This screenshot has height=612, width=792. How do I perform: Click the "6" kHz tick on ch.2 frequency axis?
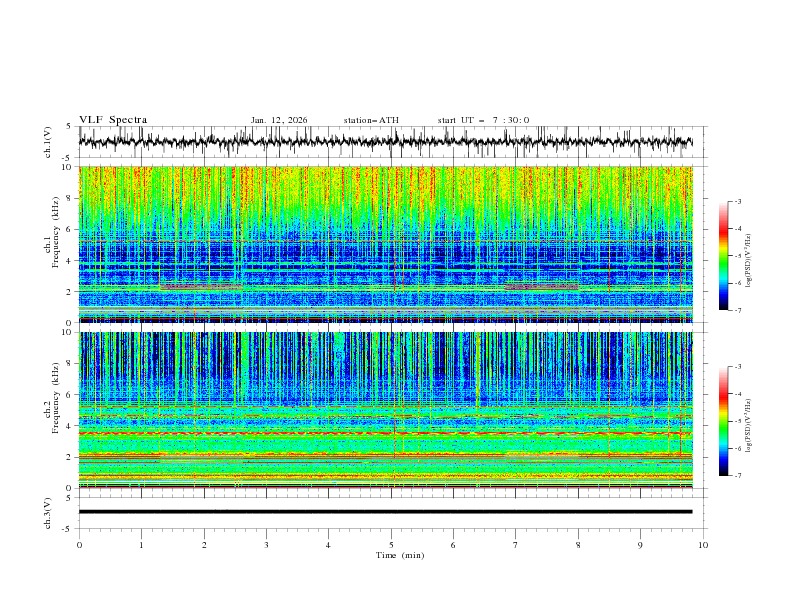(x=71, y=394)
